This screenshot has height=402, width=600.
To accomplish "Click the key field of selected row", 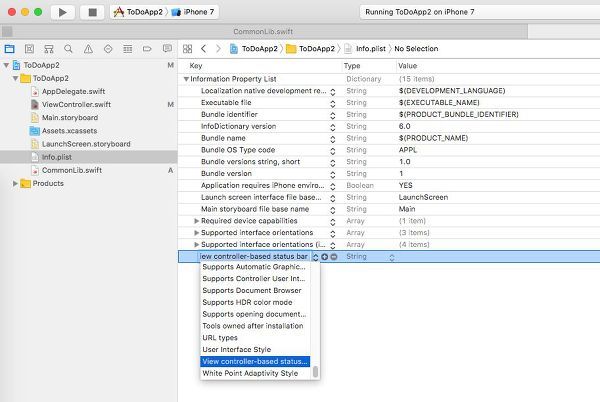I will tap(254, 257).
